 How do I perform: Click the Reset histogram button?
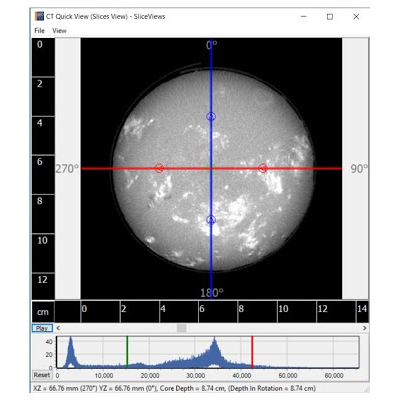pos(42,375)
